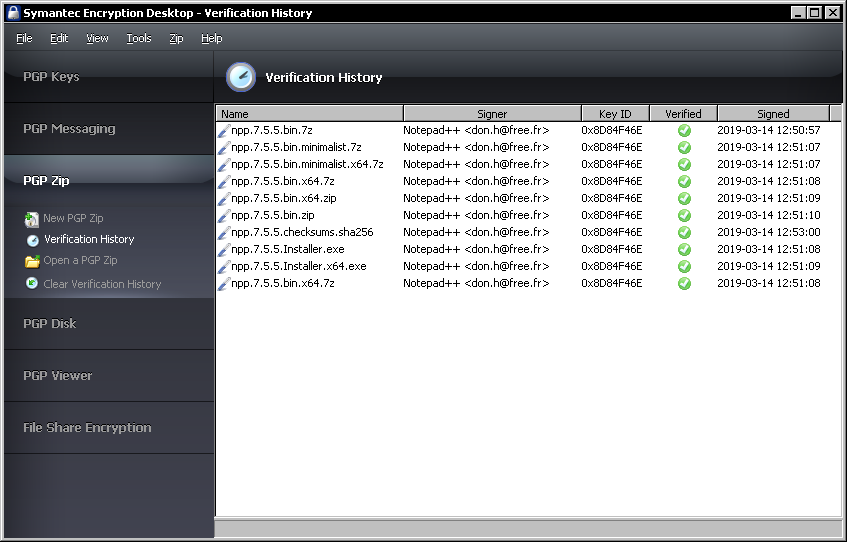
Task: Click pen icon of npp.7.5.5.bin.zip row
Action: 224,216
